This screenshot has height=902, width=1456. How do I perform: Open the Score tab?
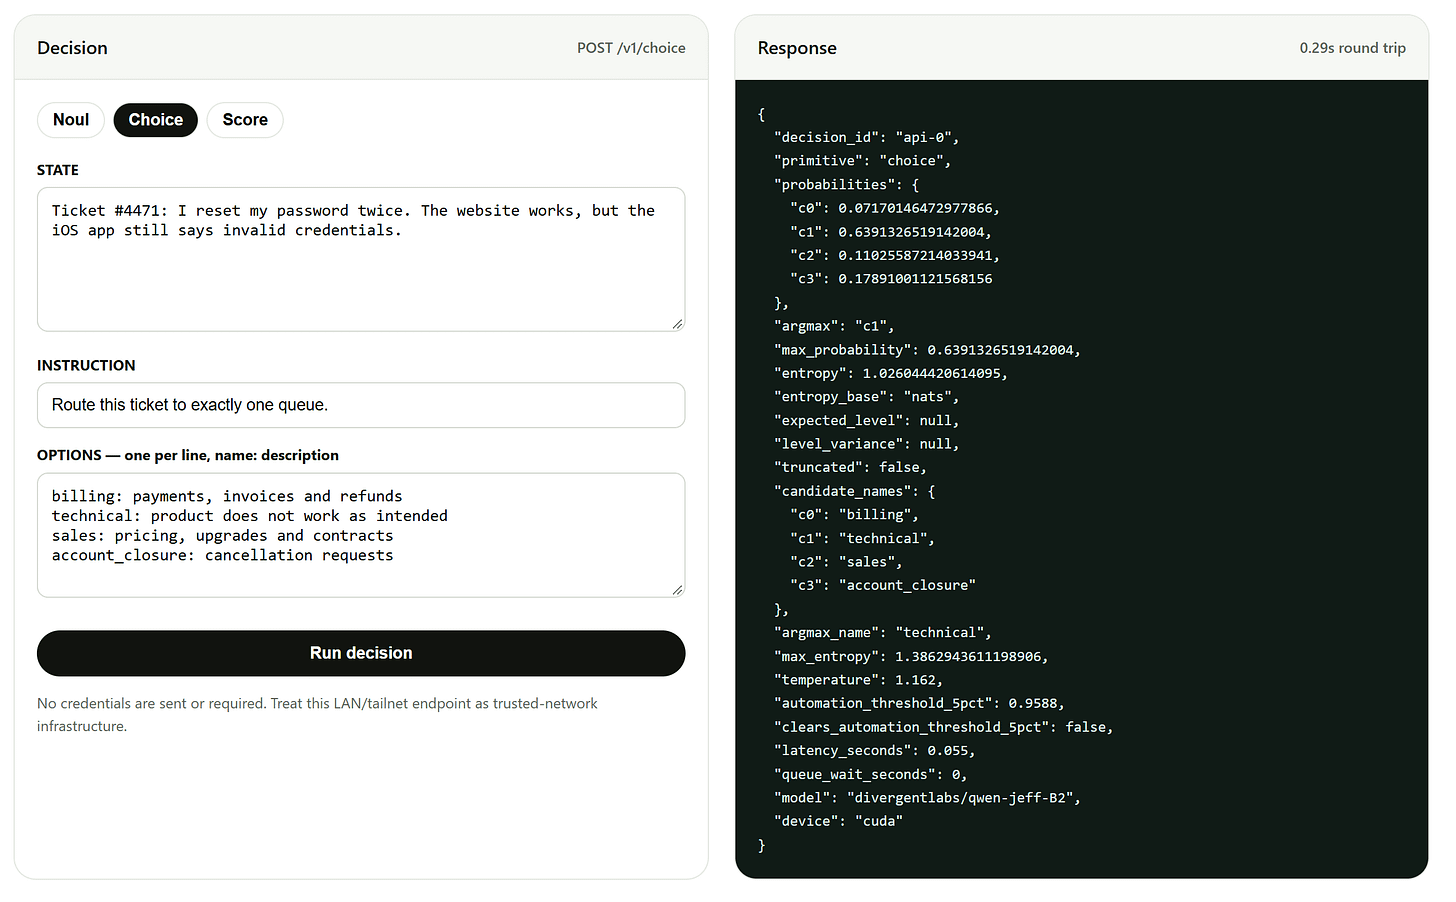point(245,120)
